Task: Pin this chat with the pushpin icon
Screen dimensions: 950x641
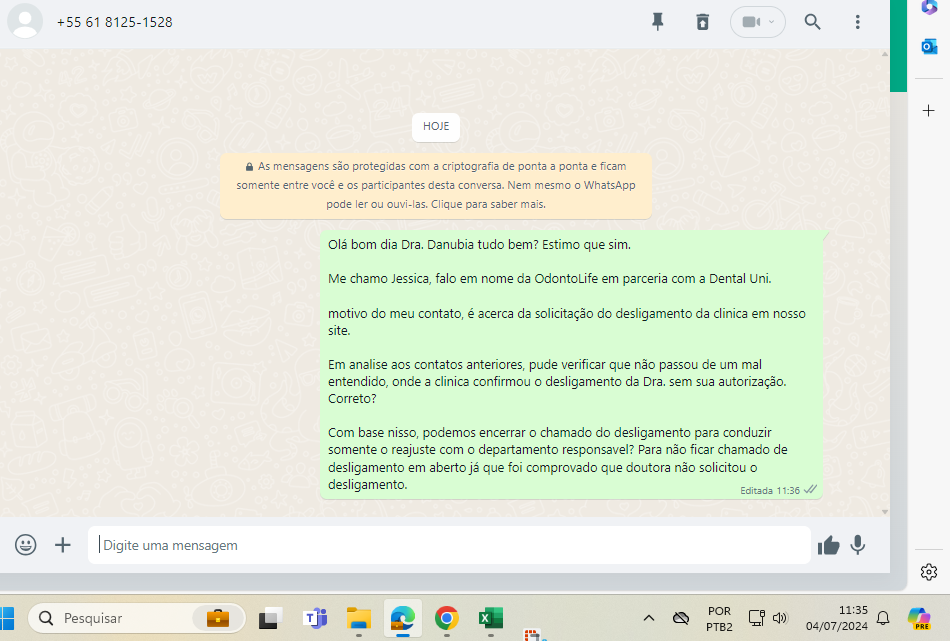Action: pos(657,22)
